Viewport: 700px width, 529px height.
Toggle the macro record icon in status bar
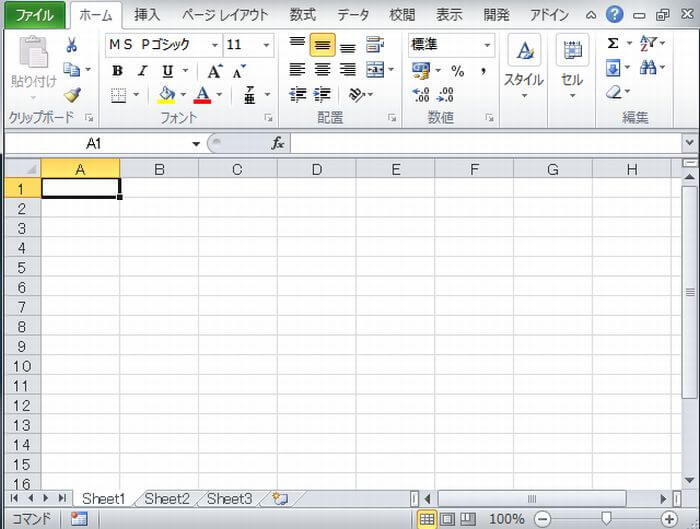point(79,519)
